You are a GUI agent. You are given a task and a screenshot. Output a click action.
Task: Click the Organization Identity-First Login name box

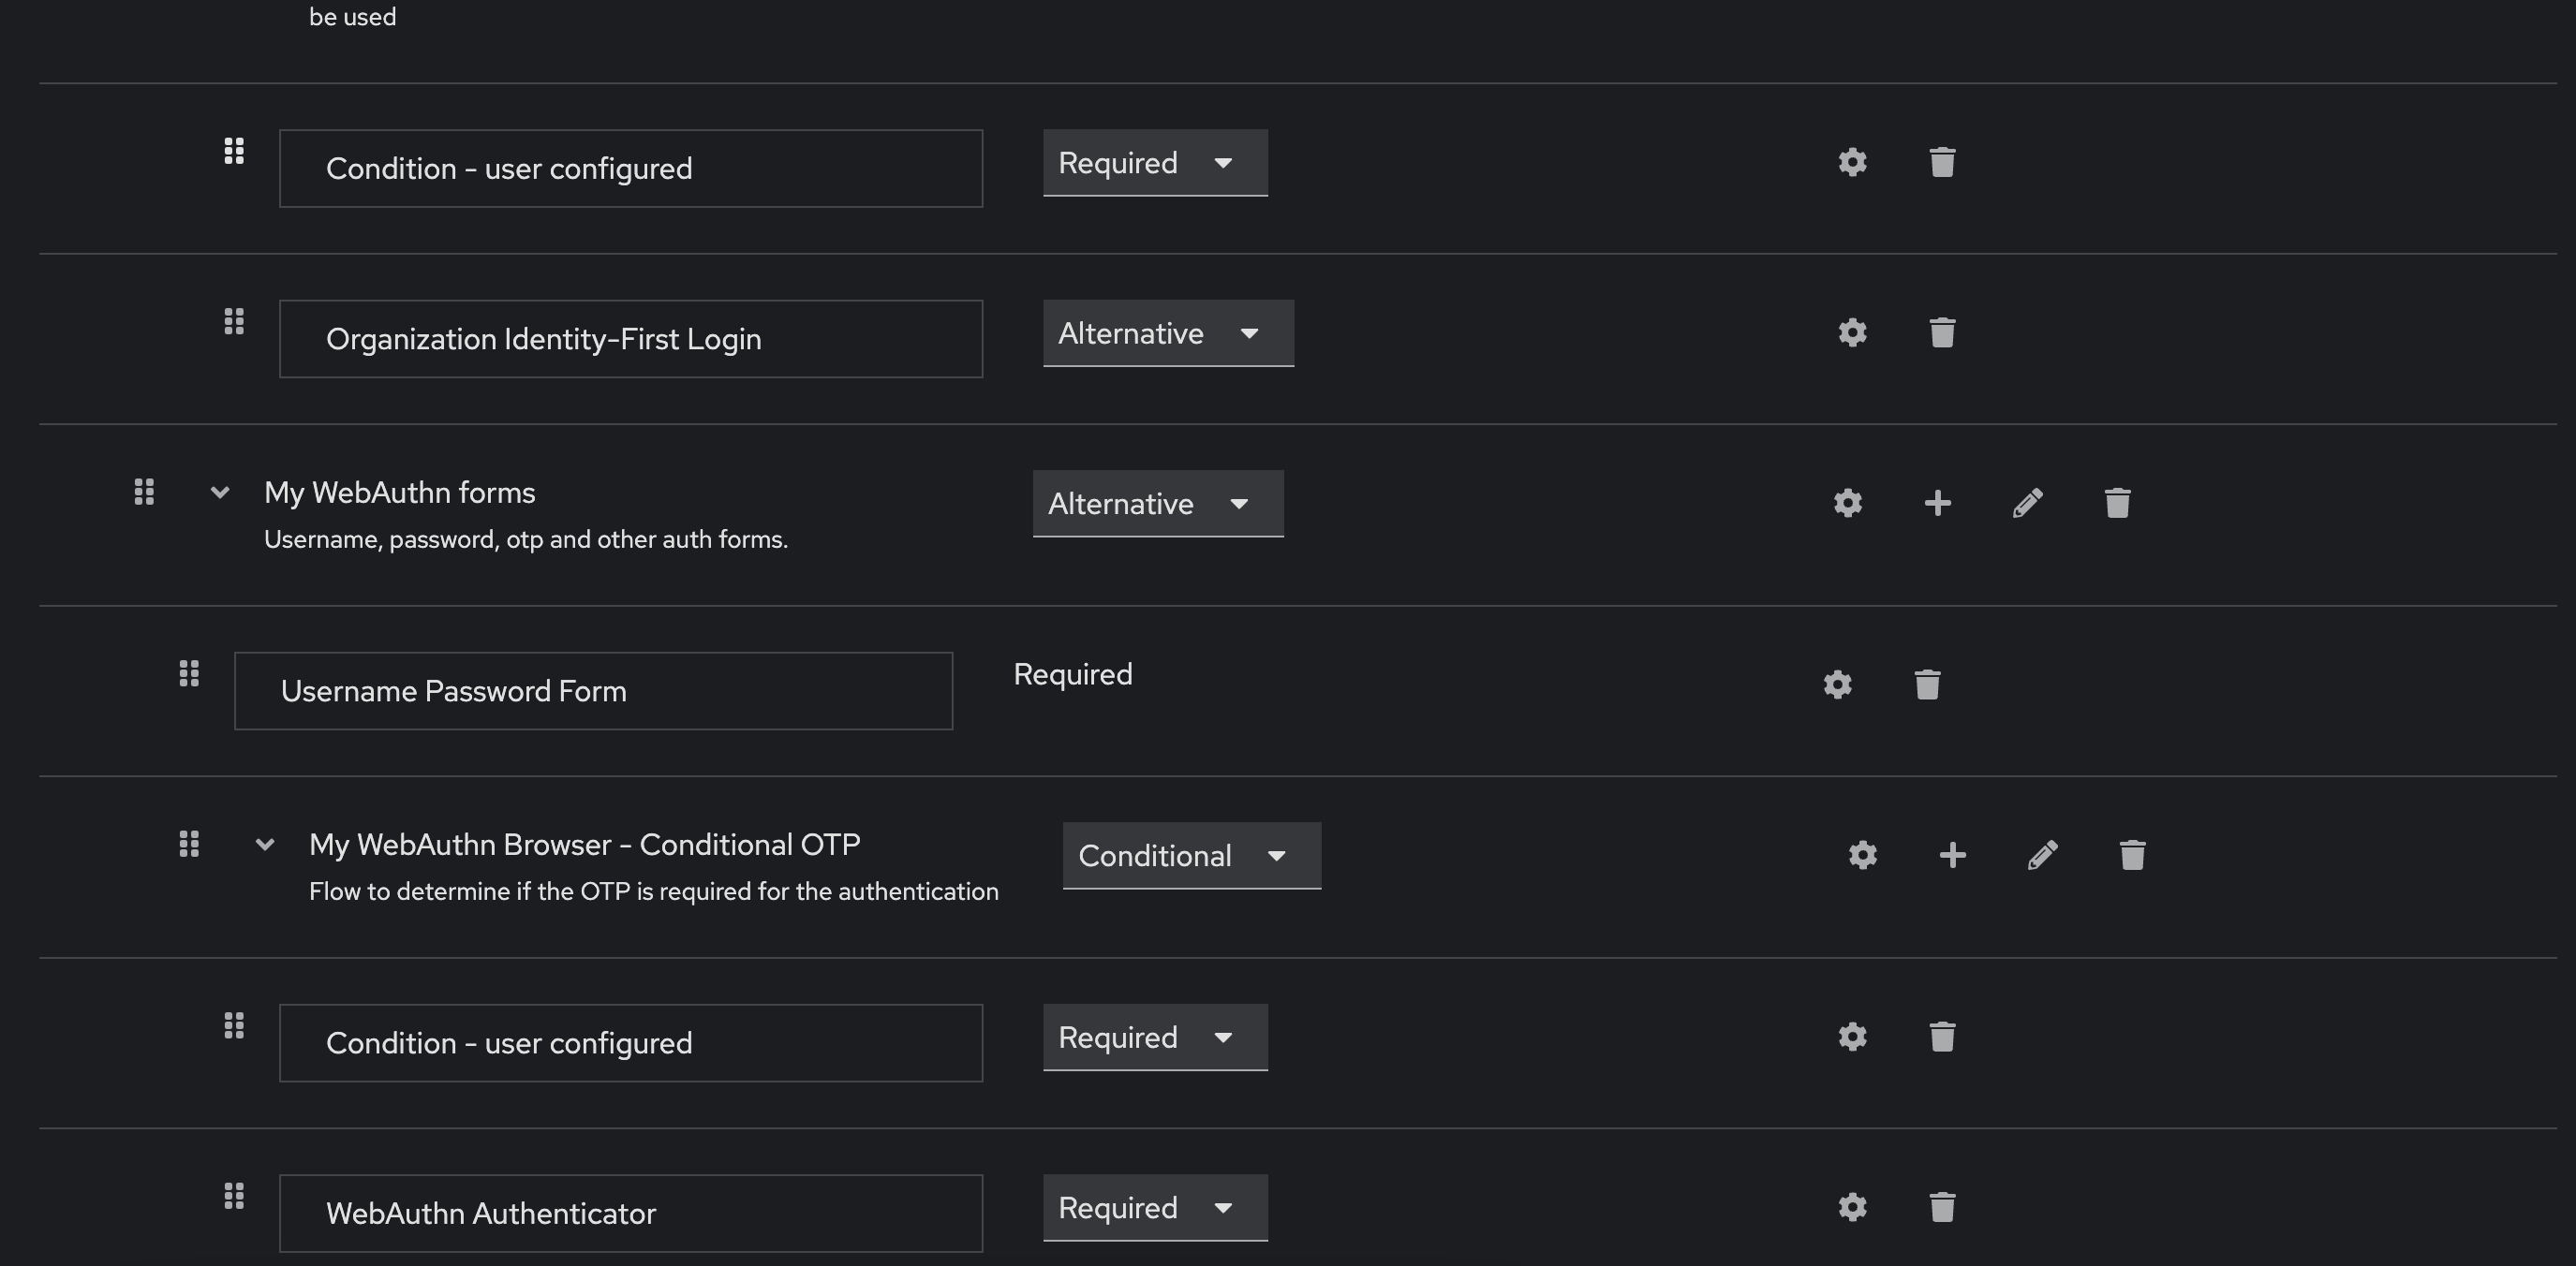tap(631, 339)
